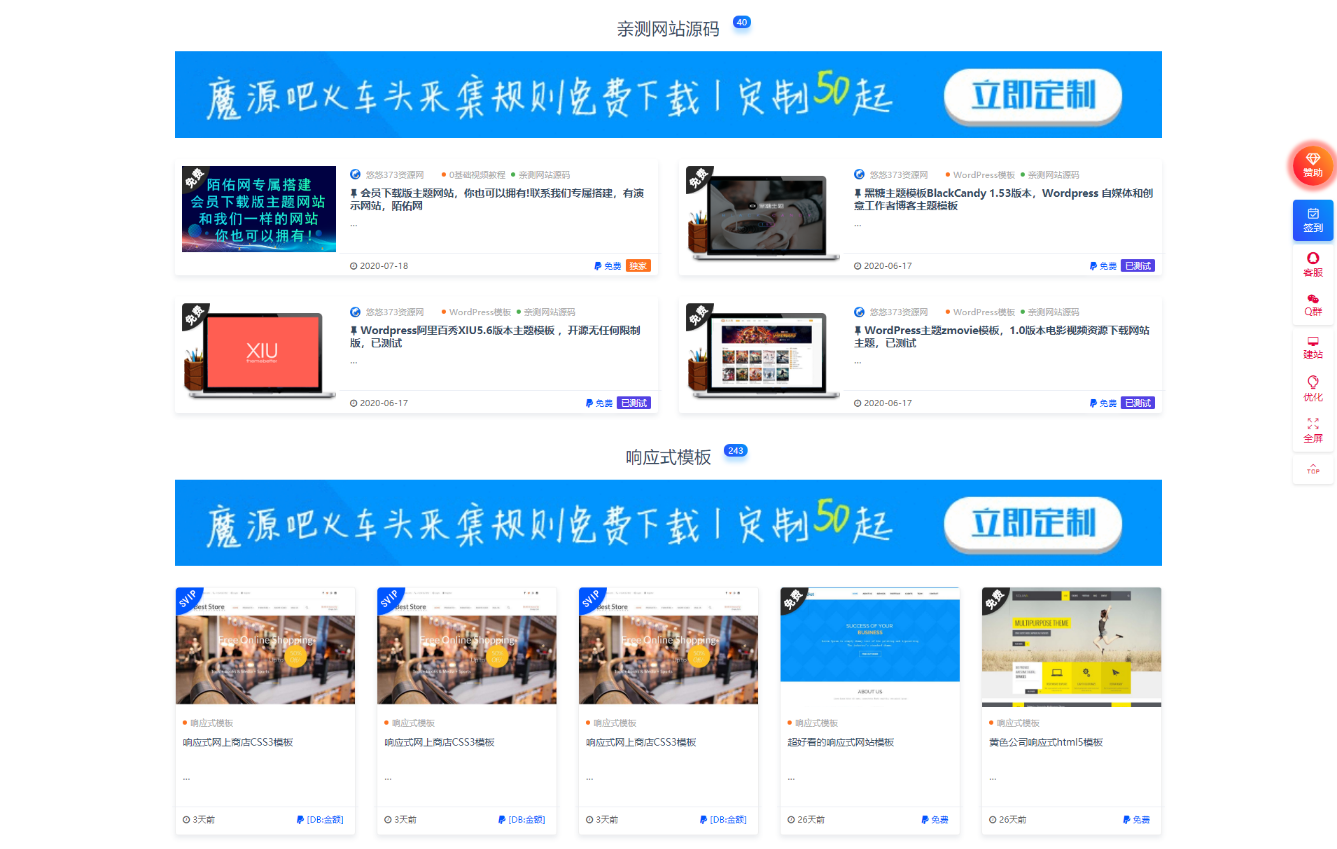Click the clock icon beside 2020-07-18
The image size is (1337, 849).
coord(352,265)
